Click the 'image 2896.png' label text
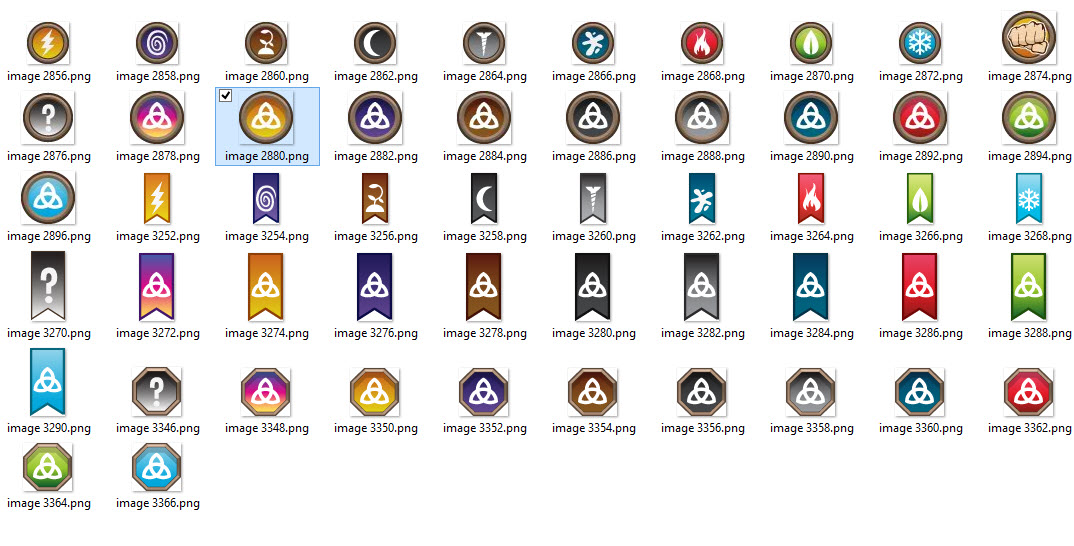Viewport: 1074px width, 546px height. pyautogui.click(x=49, y=236)
